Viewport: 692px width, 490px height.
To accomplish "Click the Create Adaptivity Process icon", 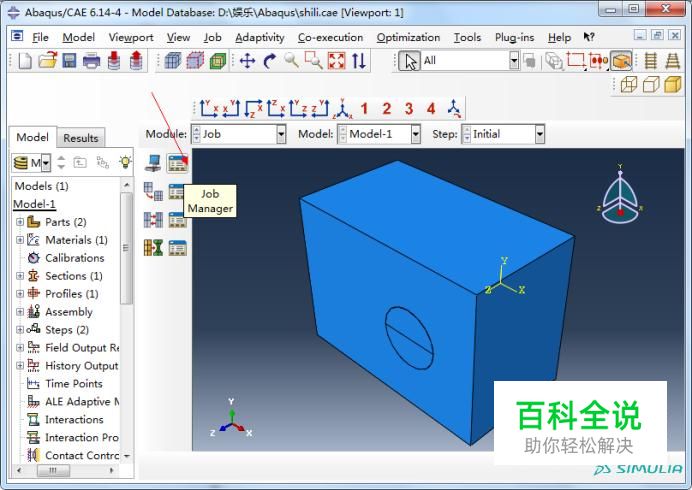I will click(153, 192).
